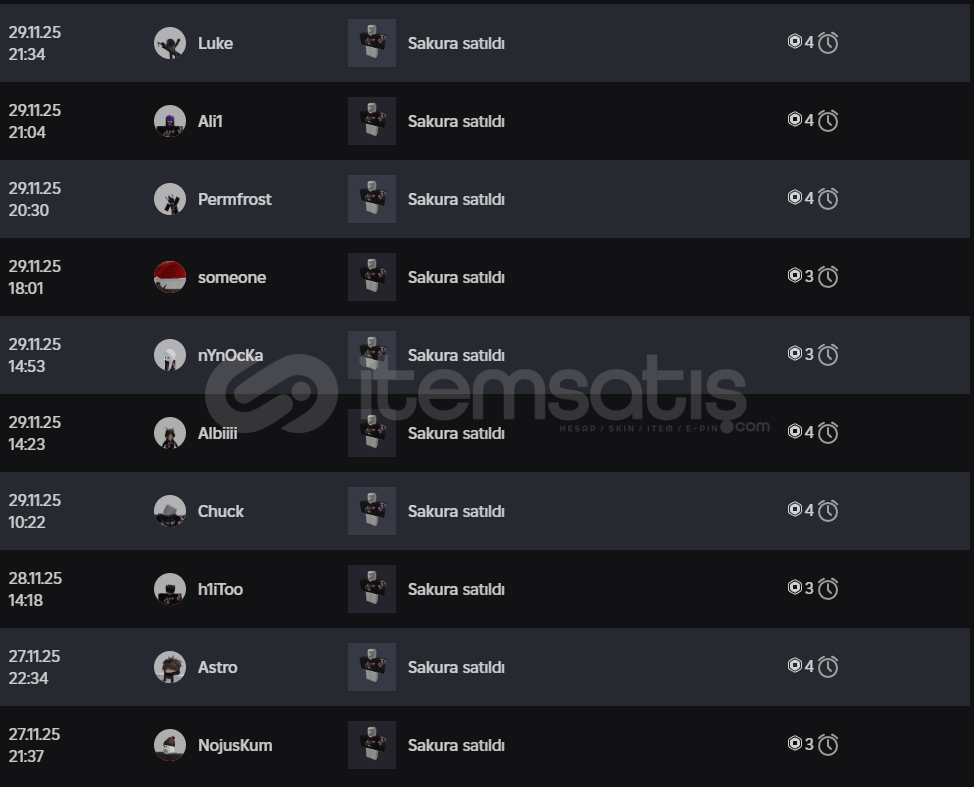Click the h1iToo avatar image
The width and height of the screenshot is (974, 787).
pos(170,589)
